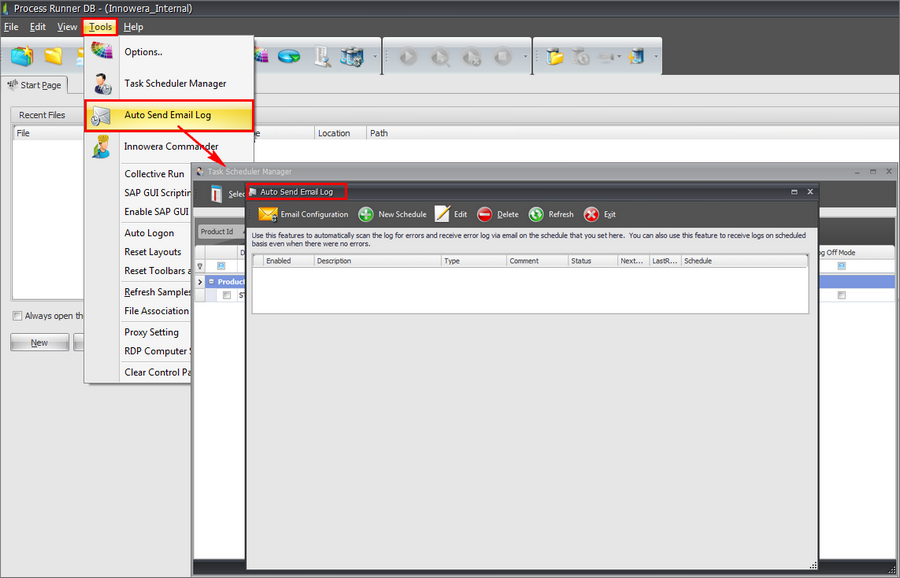The width and height of the screenshot is (900, 578).
Task: Open the Help menu
Action: [133, 27]
